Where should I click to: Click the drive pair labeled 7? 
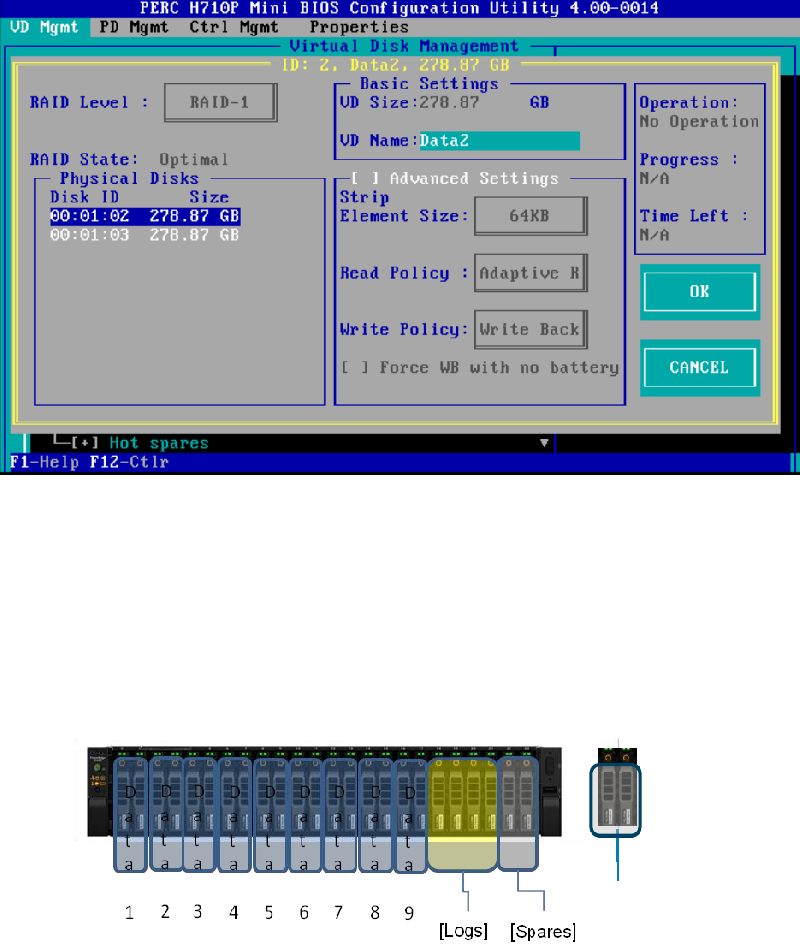[x=340, y=815]
